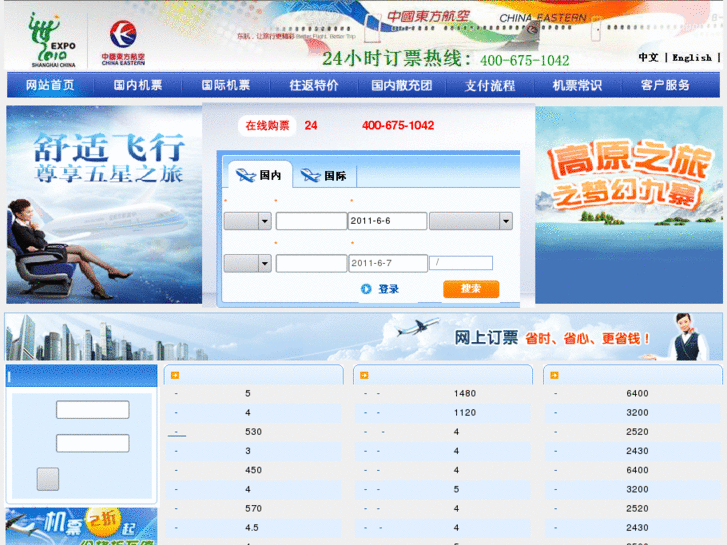Click the 在线购票 label
The width and height of the screenshot is (727, 545).
point(267,126)
